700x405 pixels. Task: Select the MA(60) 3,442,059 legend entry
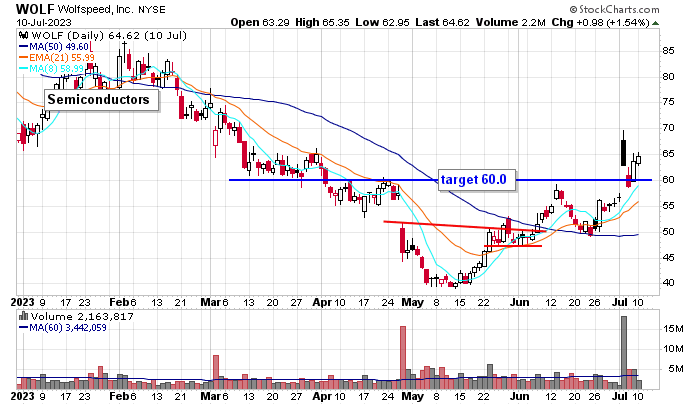(62, 328)
